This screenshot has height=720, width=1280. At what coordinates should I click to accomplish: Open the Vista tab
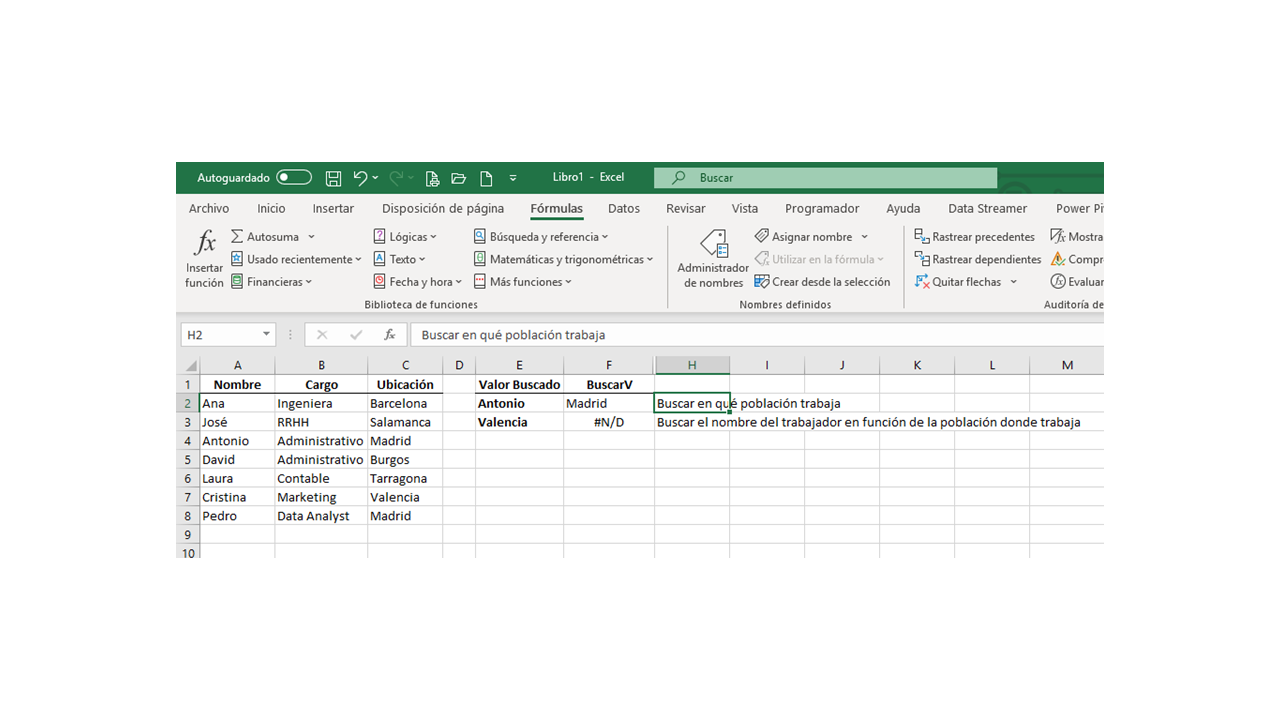tap(745, 209)
